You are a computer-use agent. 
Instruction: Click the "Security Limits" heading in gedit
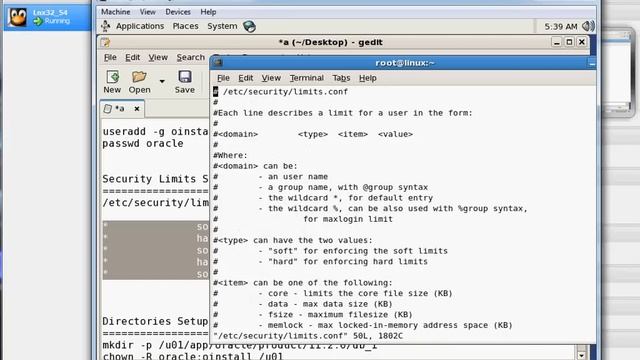pyautogui.click(x=155, y=179)
